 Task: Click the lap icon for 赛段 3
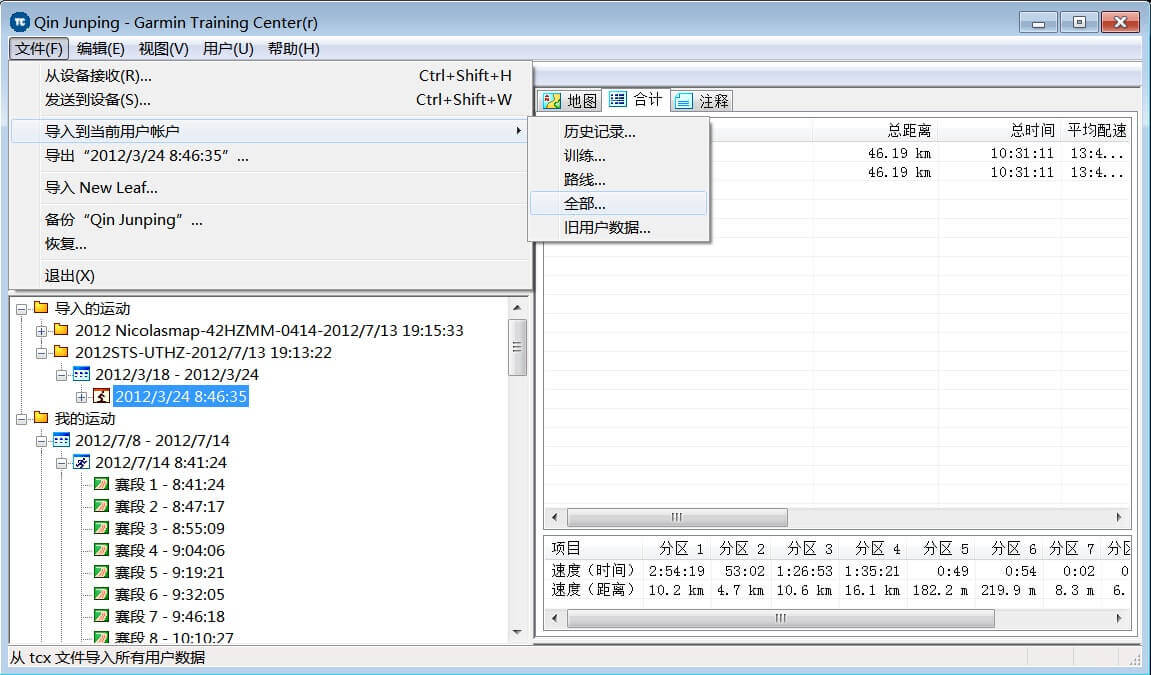(101, 528)
